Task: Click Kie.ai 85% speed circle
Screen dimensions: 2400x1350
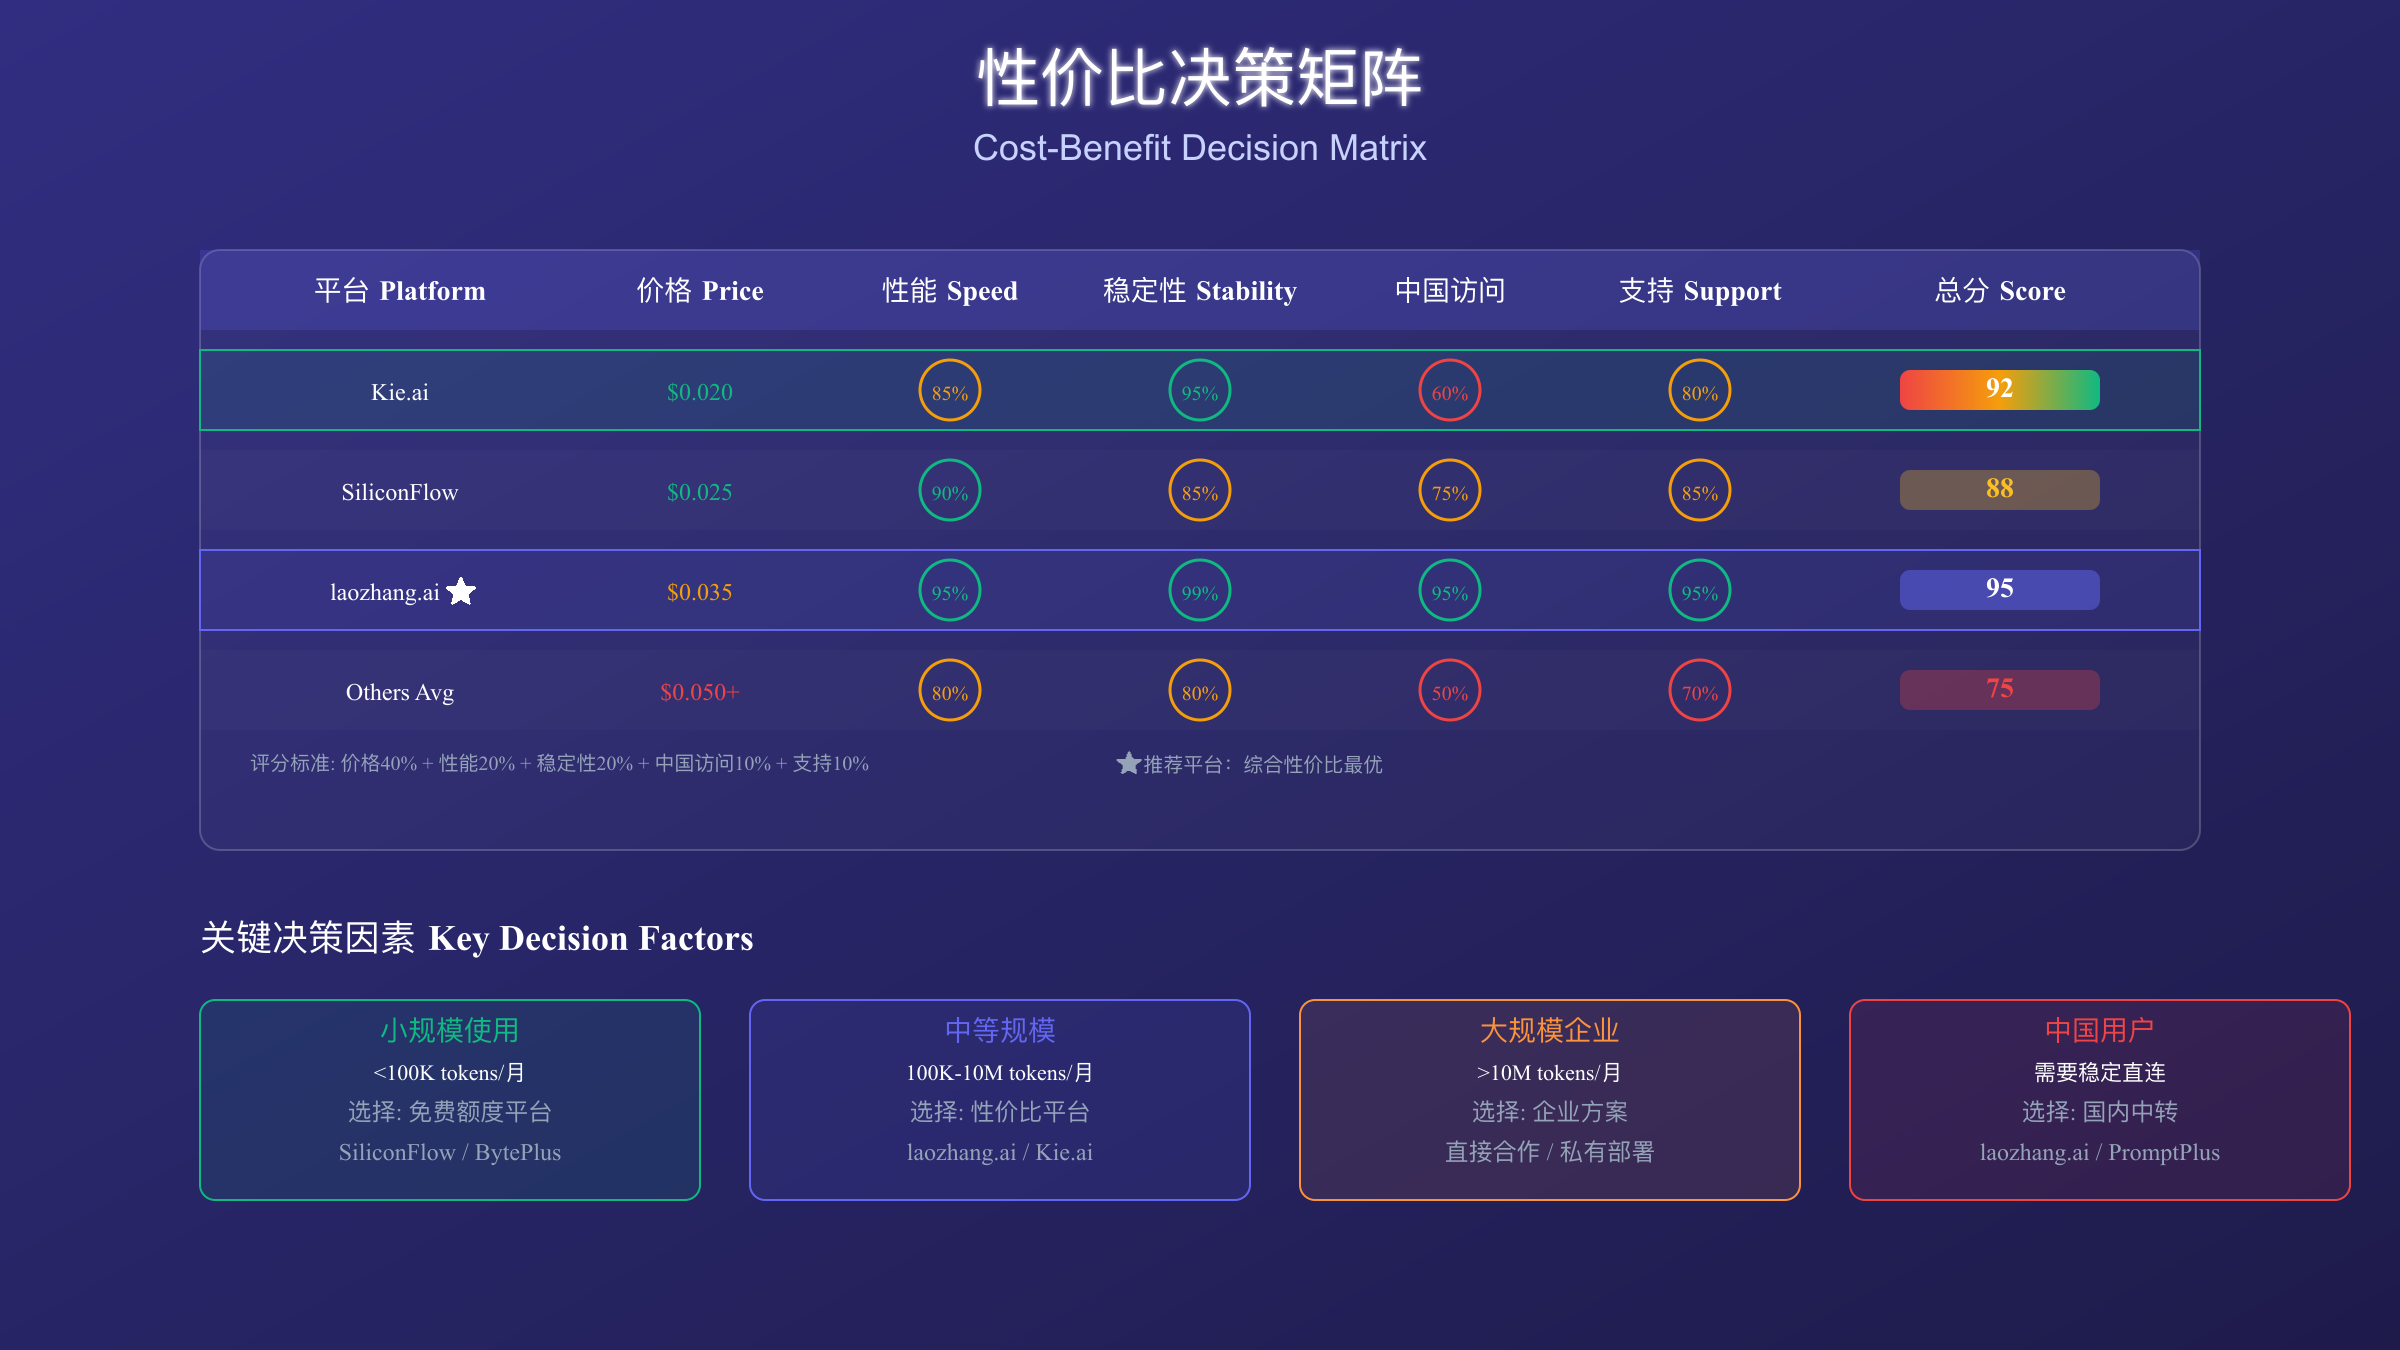Action: 950,390
